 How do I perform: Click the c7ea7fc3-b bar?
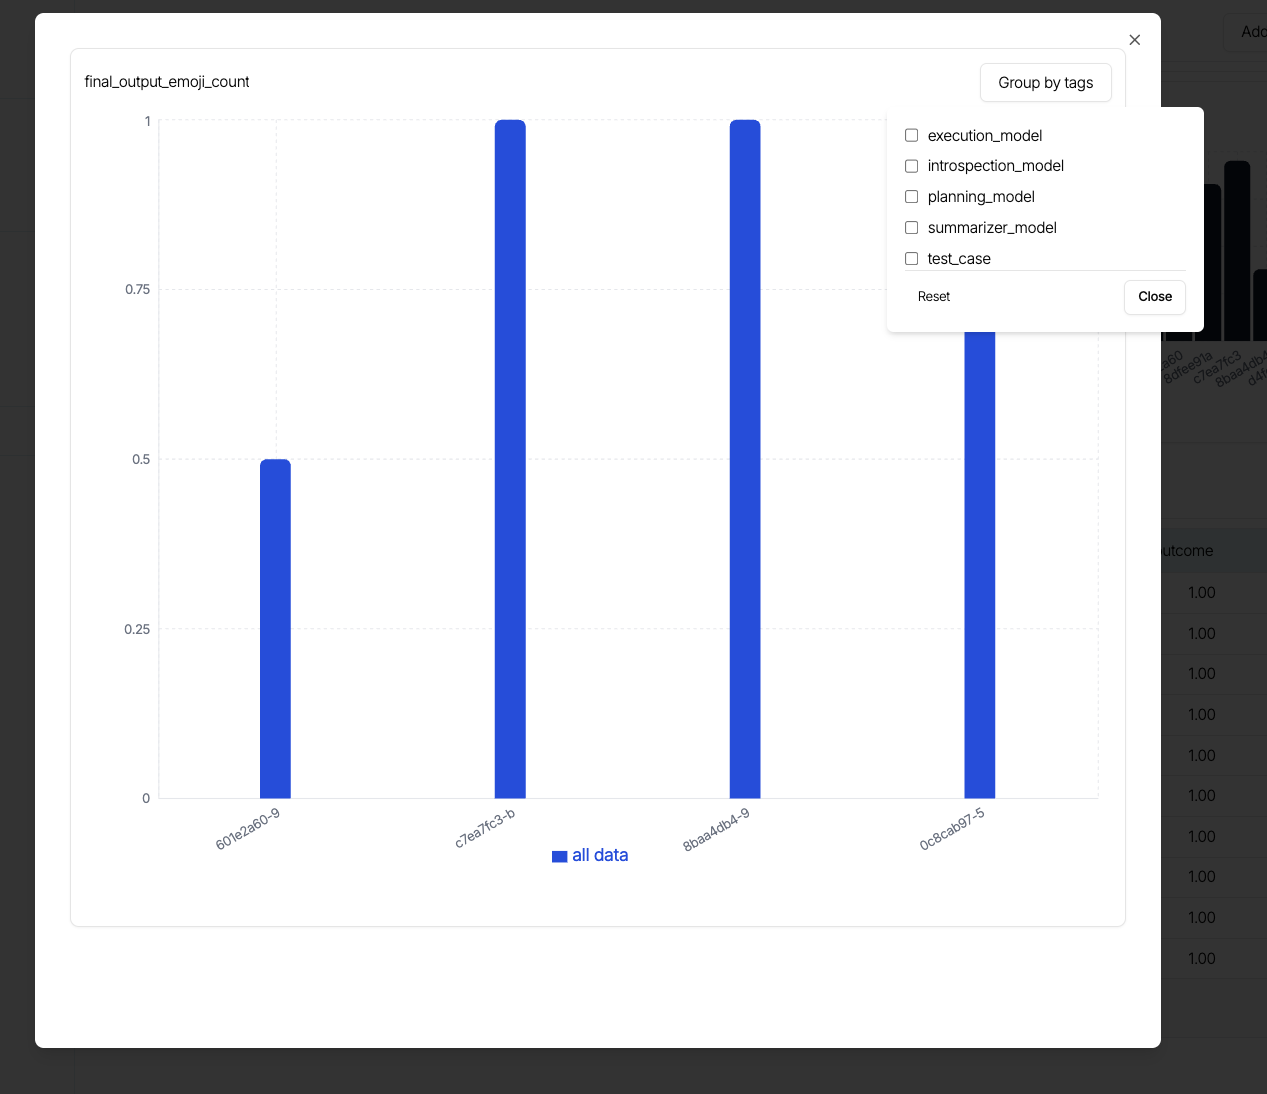(510, 459)
